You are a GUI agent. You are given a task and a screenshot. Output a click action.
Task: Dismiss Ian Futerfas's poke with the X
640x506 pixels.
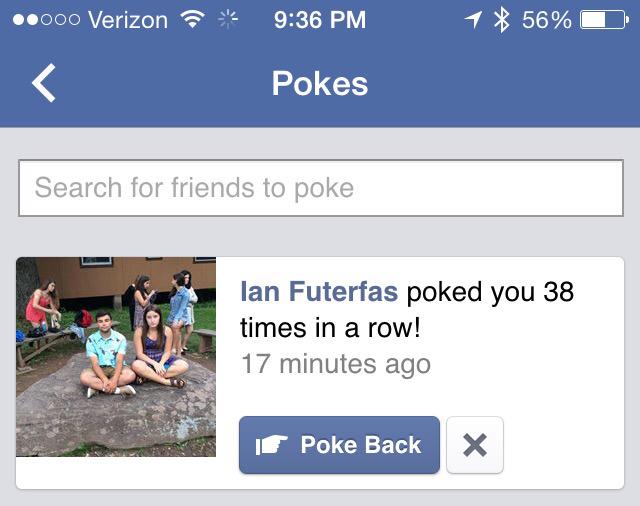475,445
